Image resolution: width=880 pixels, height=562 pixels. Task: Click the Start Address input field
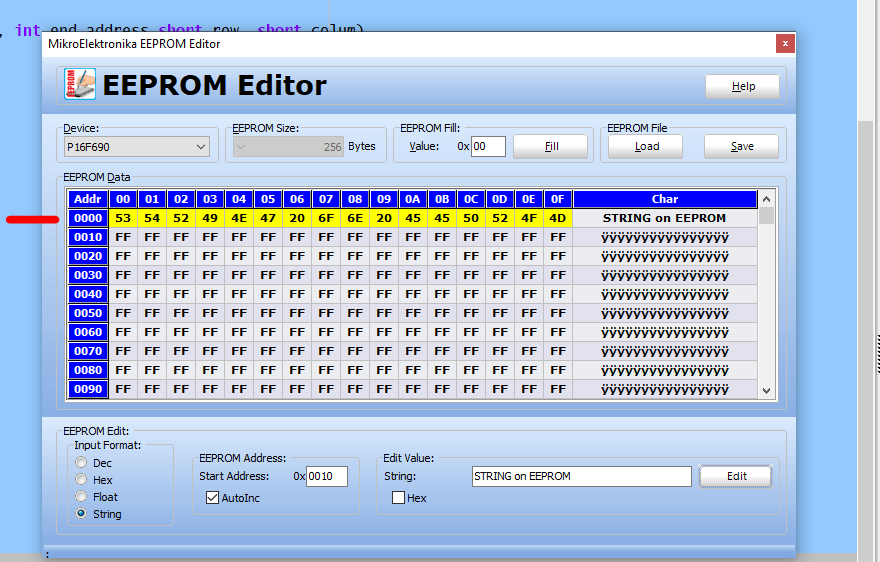pyautogui.click(x=327, y=476)
